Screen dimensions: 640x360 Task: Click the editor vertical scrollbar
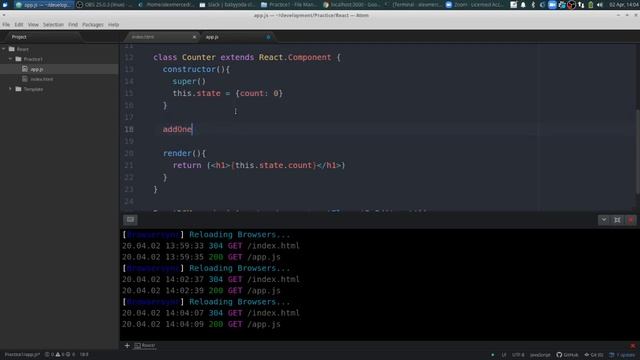[x=637, y=152]
